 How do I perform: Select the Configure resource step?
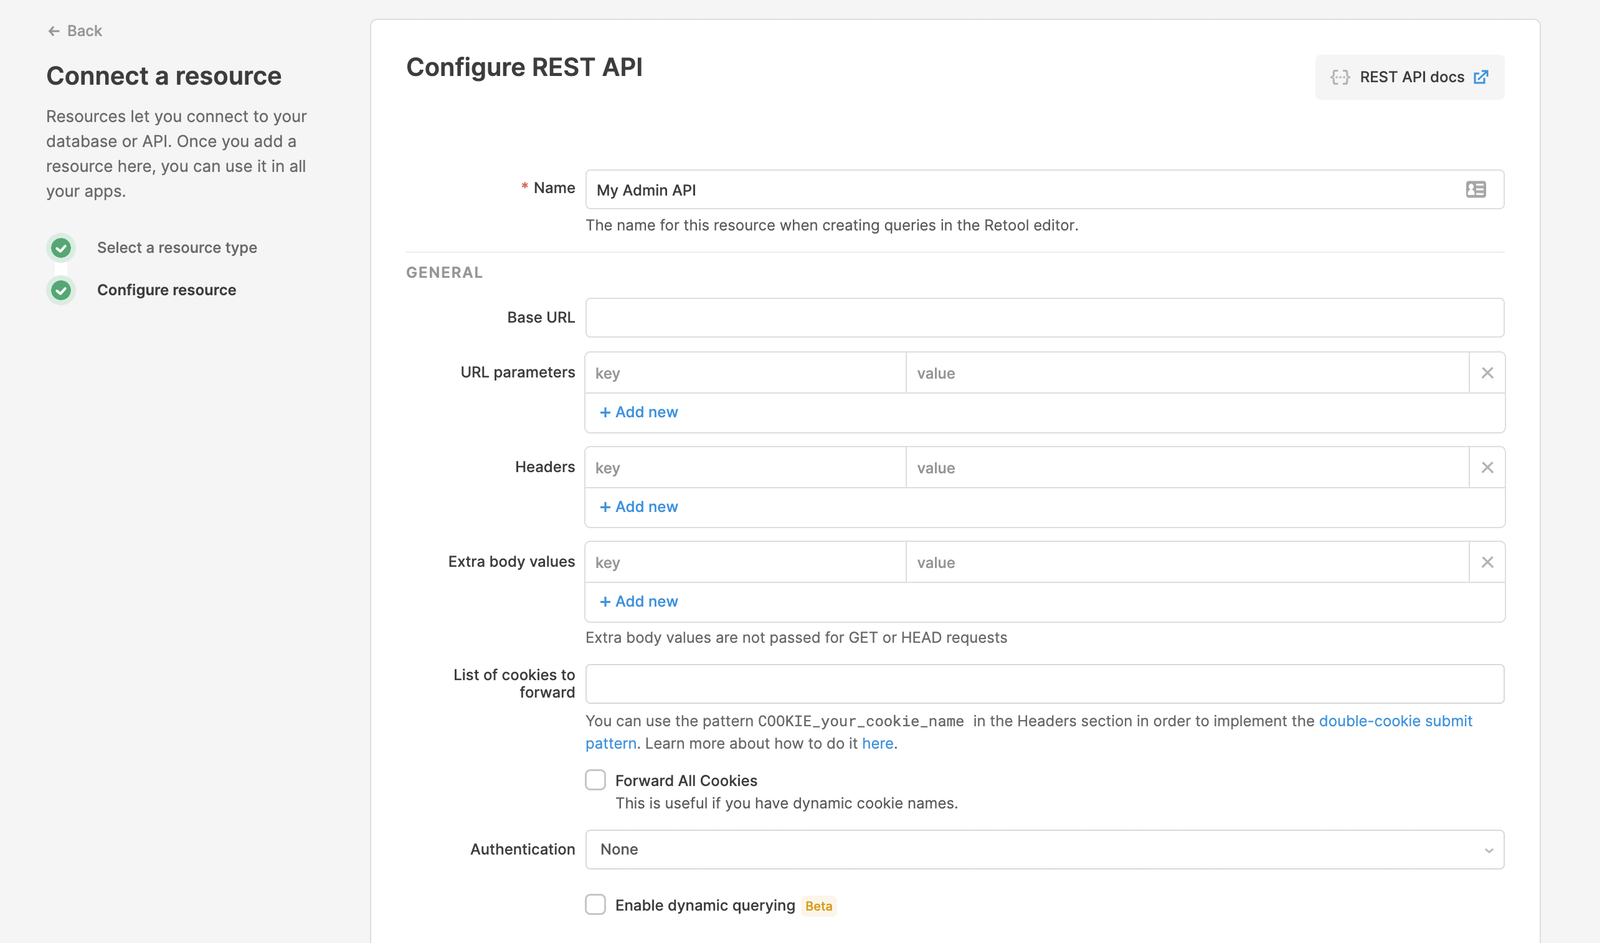(x=167, y=290)
